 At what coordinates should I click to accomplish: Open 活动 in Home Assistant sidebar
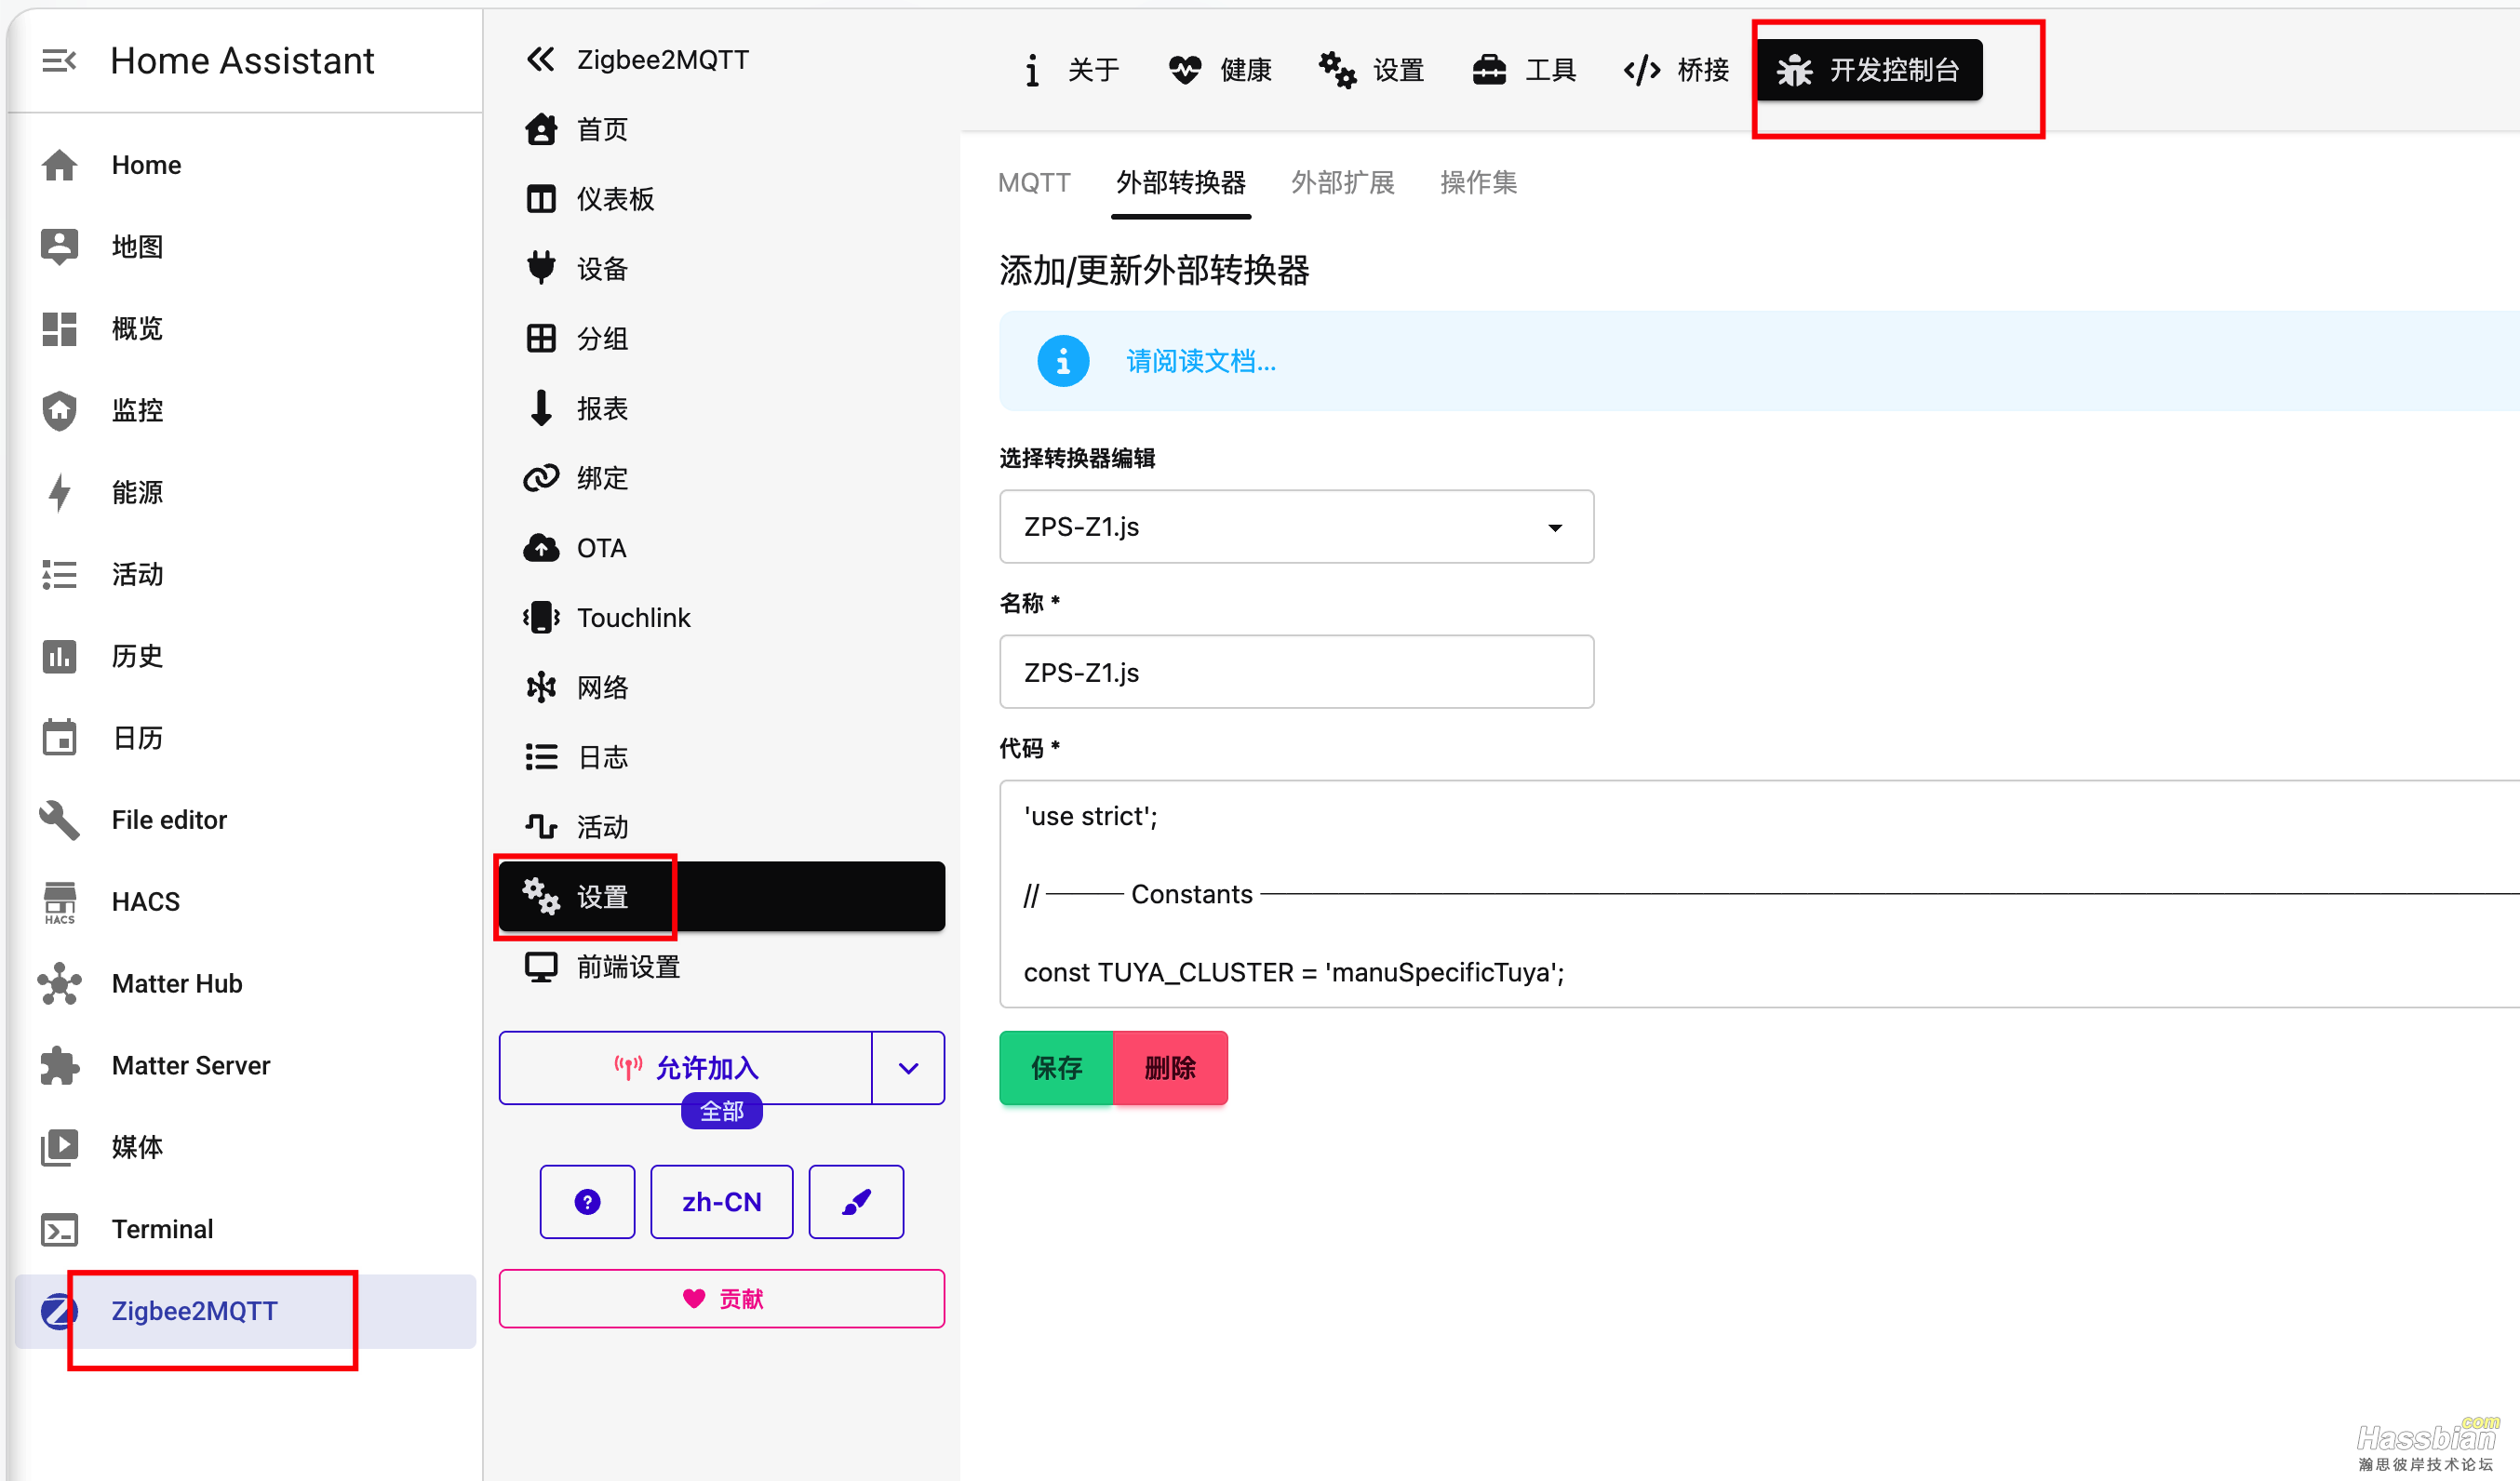(x=245, y=574)
